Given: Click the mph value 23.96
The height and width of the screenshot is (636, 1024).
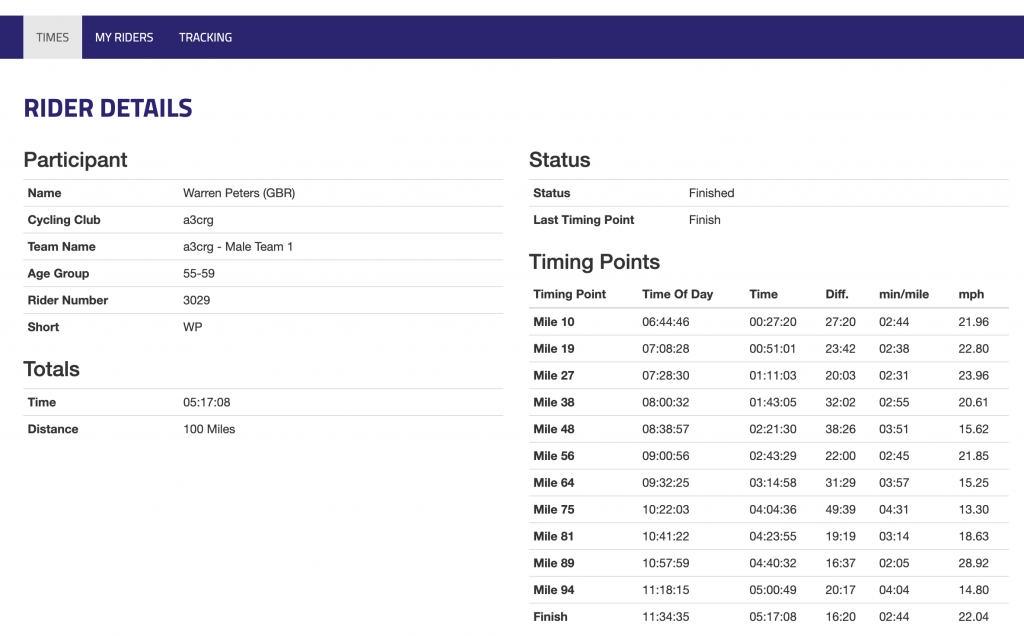Looking at the screenshot, I should (x=974, y=375).
